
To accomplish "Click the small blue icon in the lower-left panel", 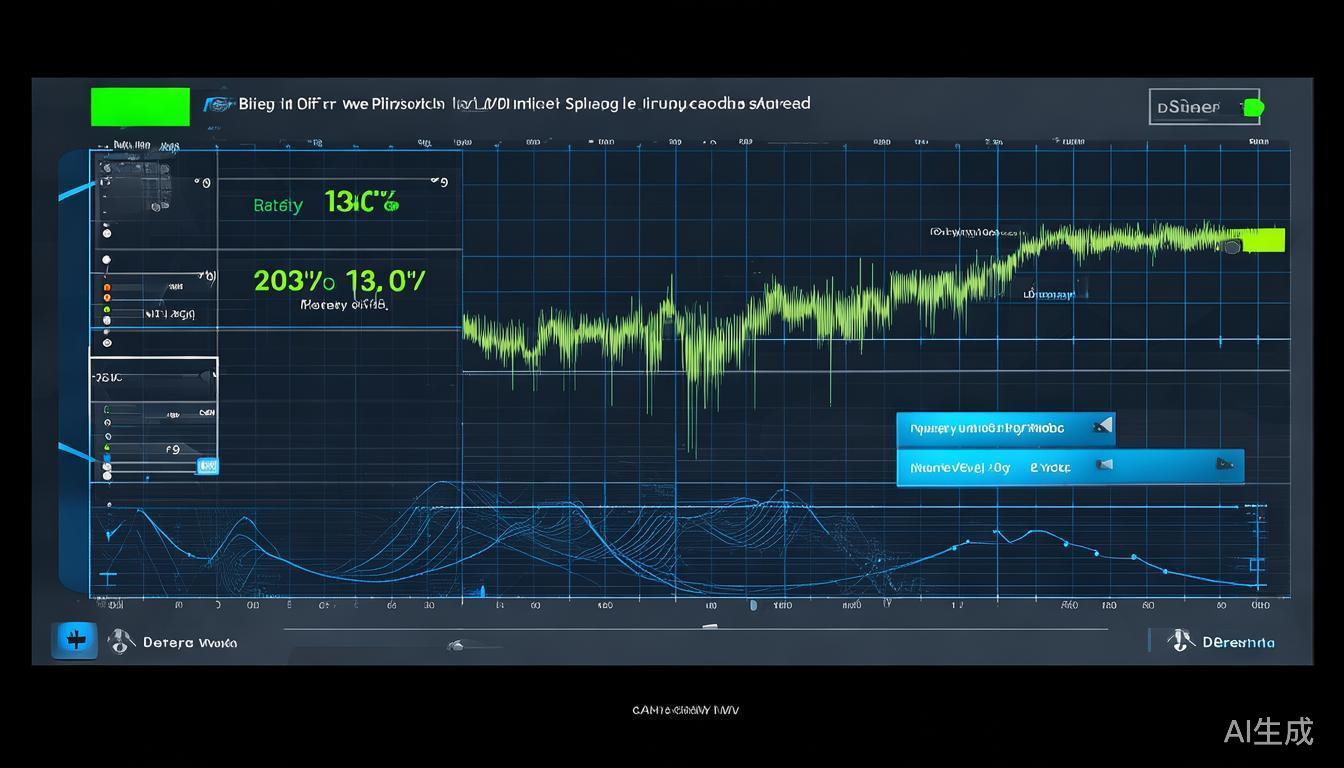I will (x=208, y=466).
